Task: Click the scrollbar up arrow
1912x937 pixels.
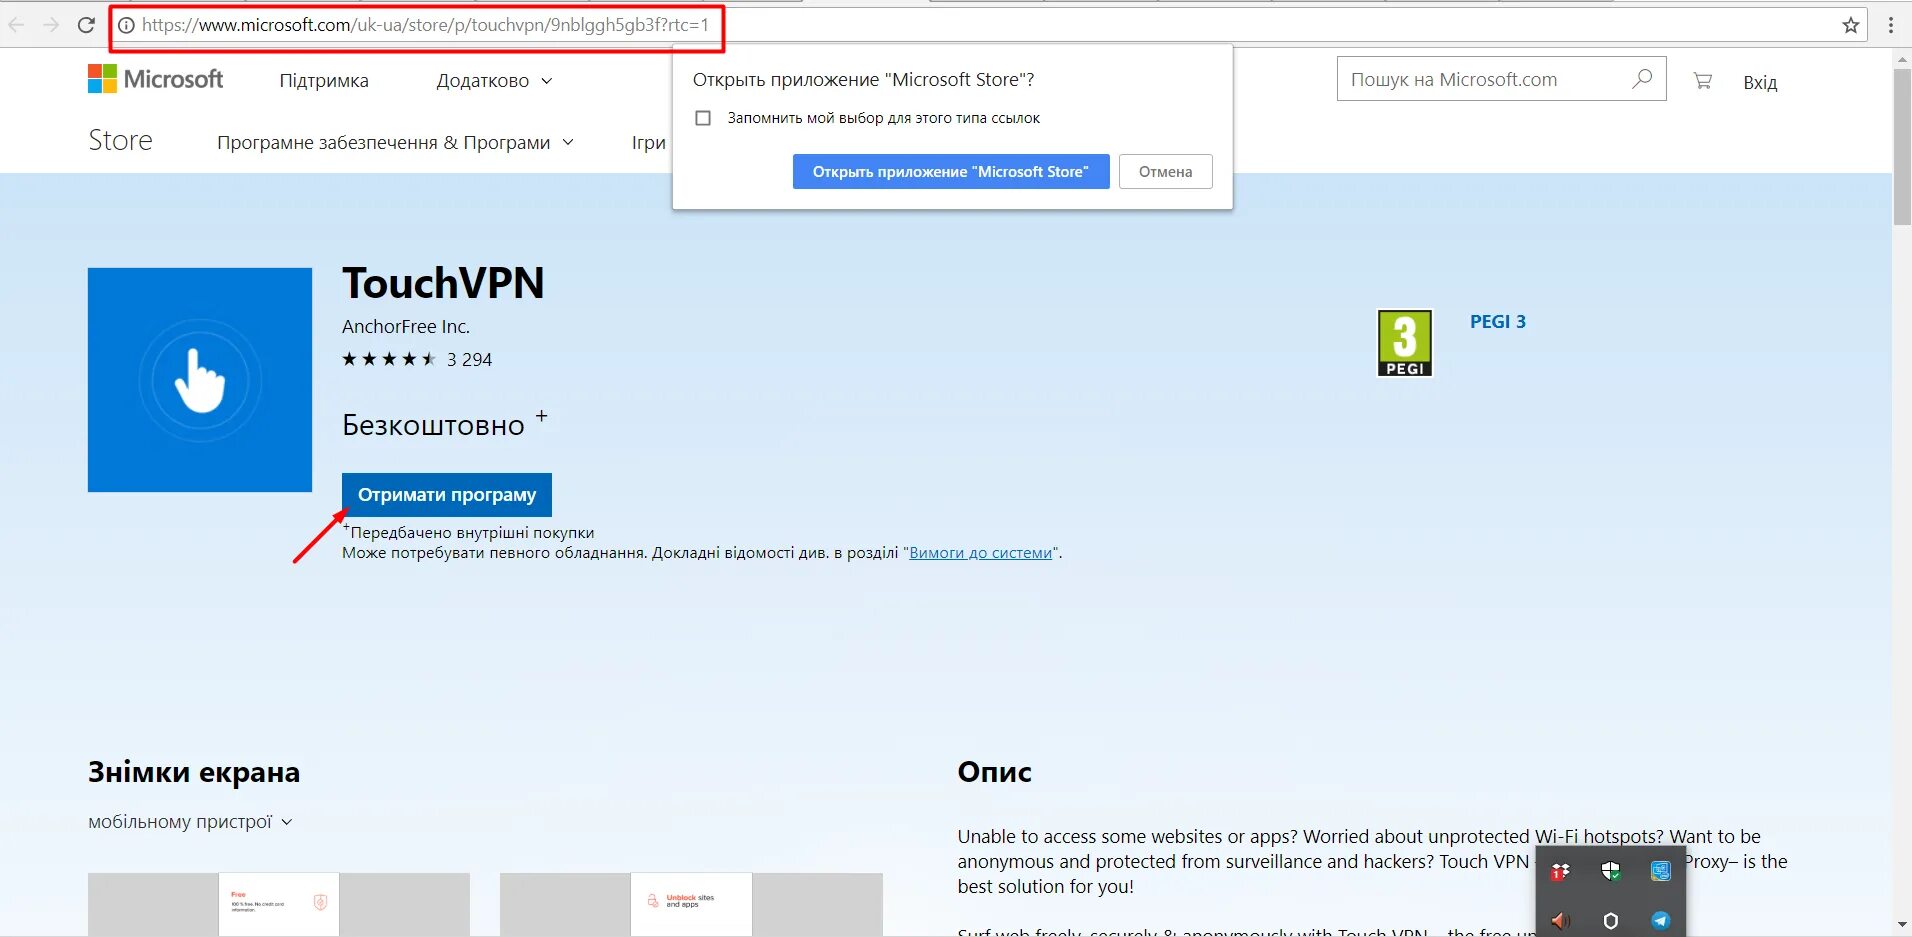Action: tap(1902, 60)
